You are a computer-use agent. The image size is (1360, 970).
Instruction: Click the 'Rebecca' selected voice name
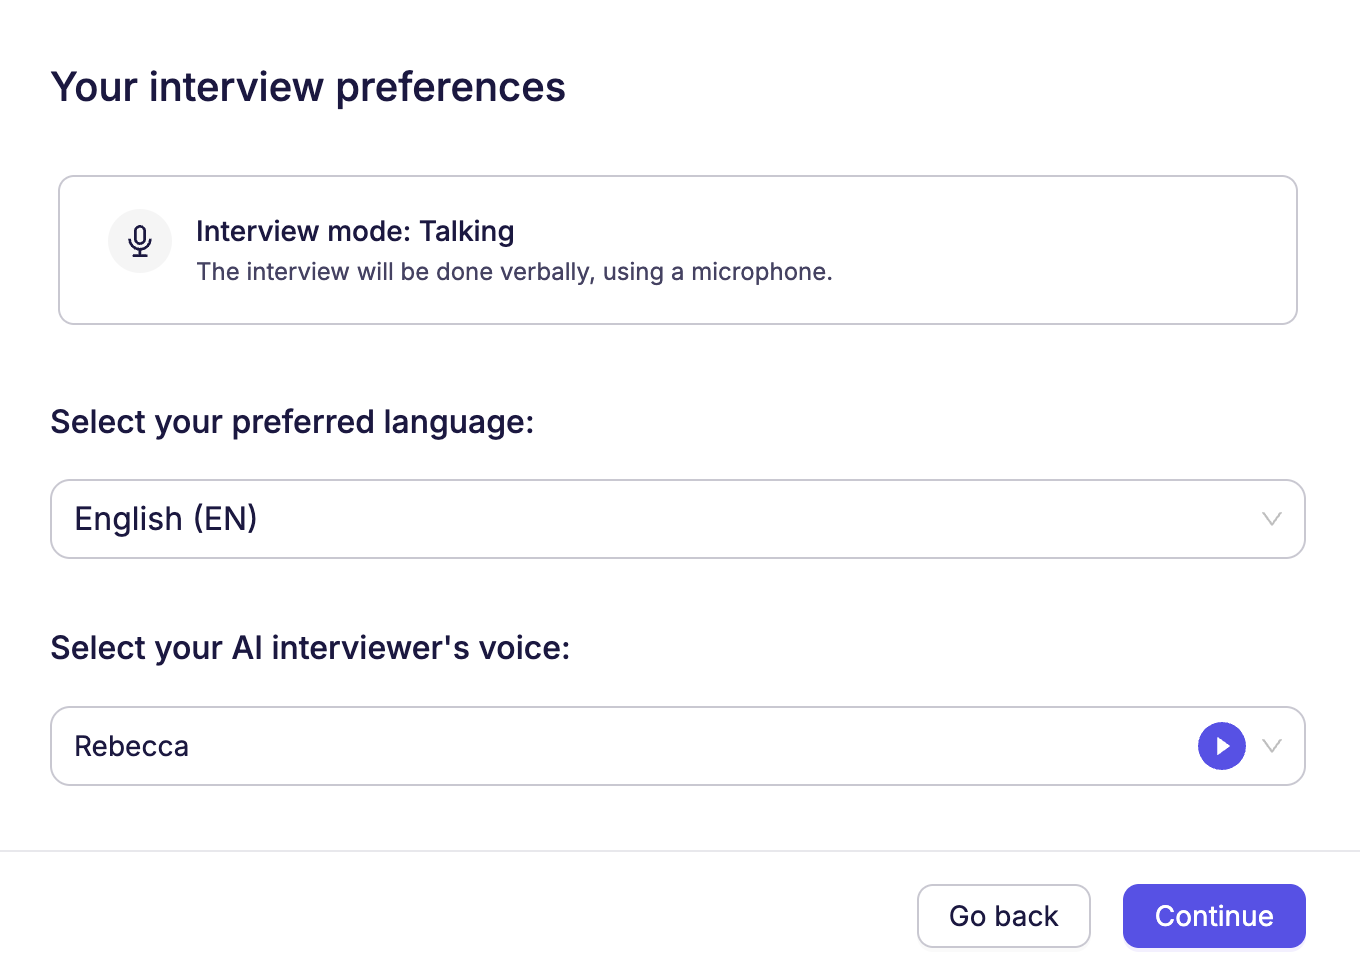131,746
